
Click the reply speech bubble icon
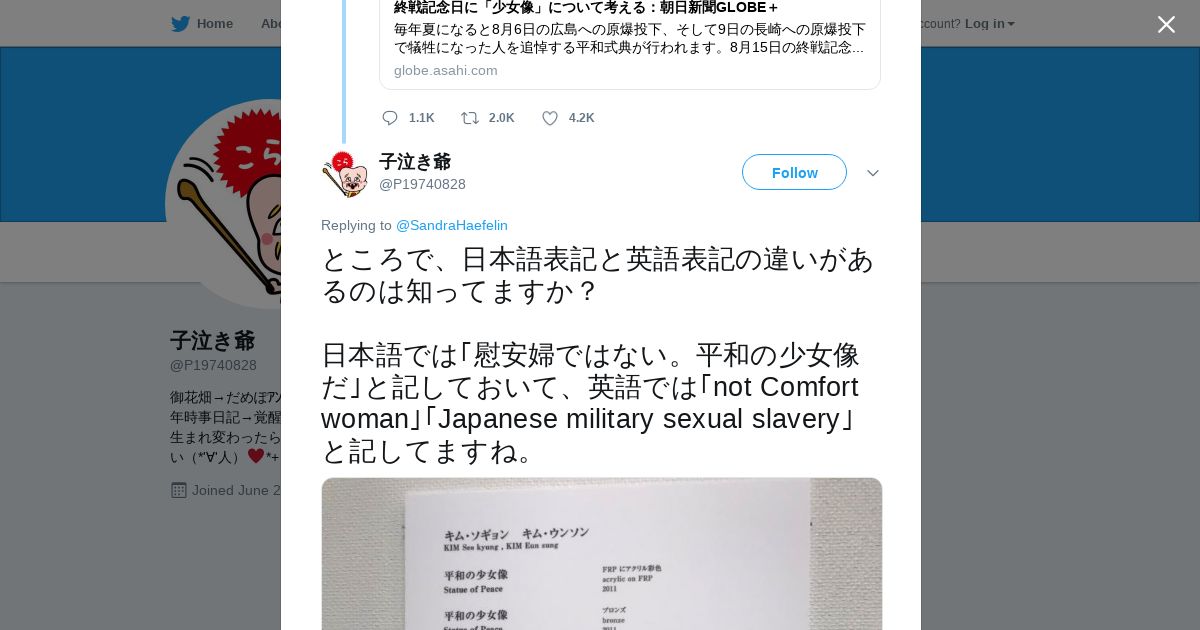click(390, 118)
